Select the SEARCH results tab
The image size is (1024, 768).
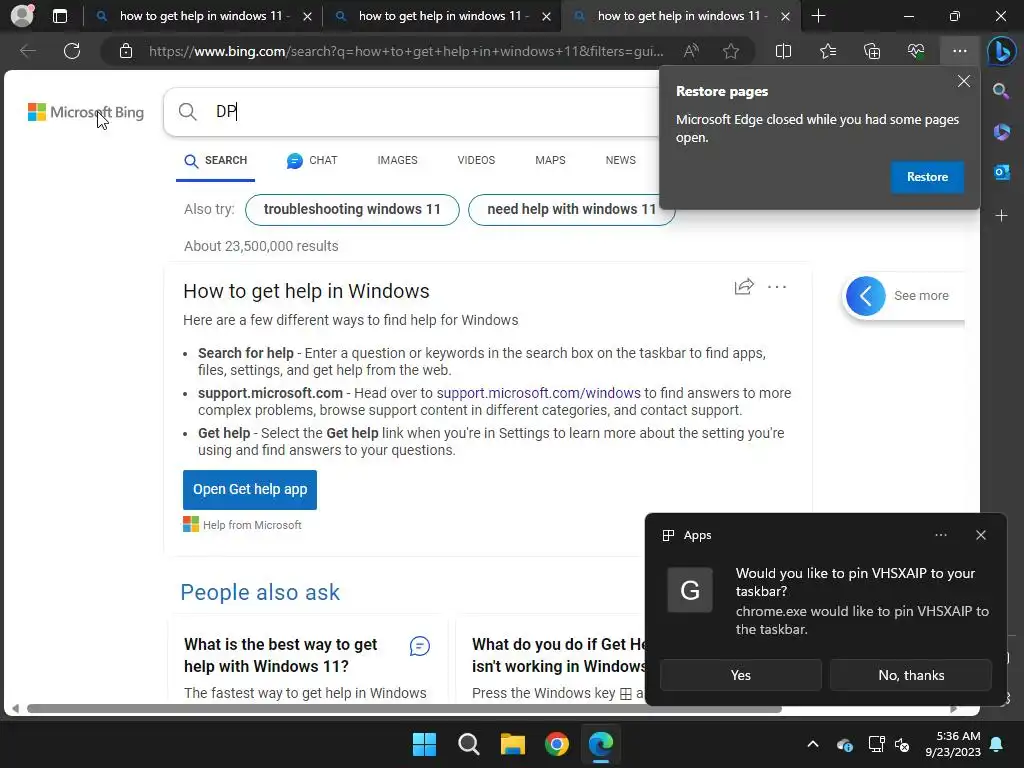[x=216, y=161]
